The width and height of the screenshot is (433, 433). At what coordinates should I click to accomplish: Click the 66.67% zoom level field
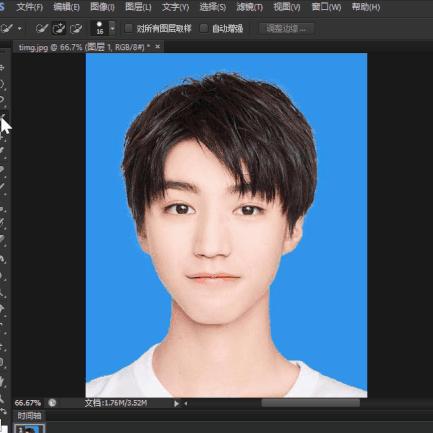tap(27, 403)
